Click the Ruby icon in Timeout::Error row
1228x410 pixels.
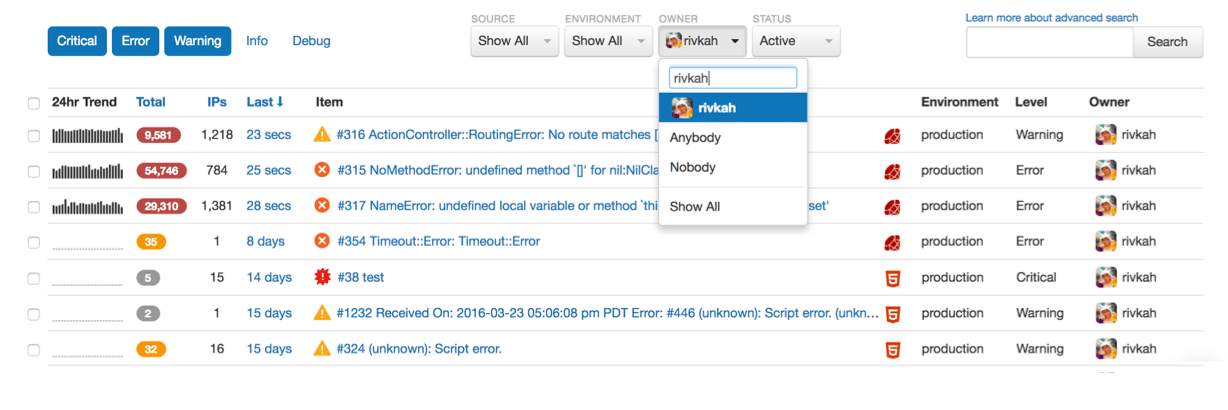coord(893,242)
